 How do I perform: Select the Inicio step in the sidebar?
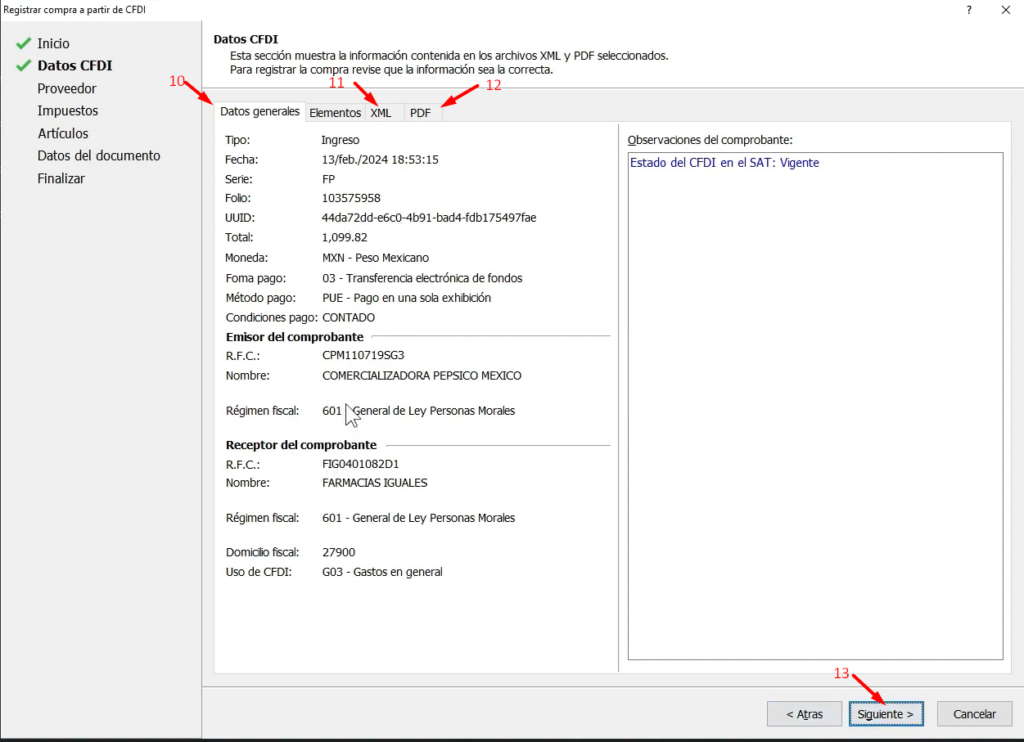click(x=54, y=44)
